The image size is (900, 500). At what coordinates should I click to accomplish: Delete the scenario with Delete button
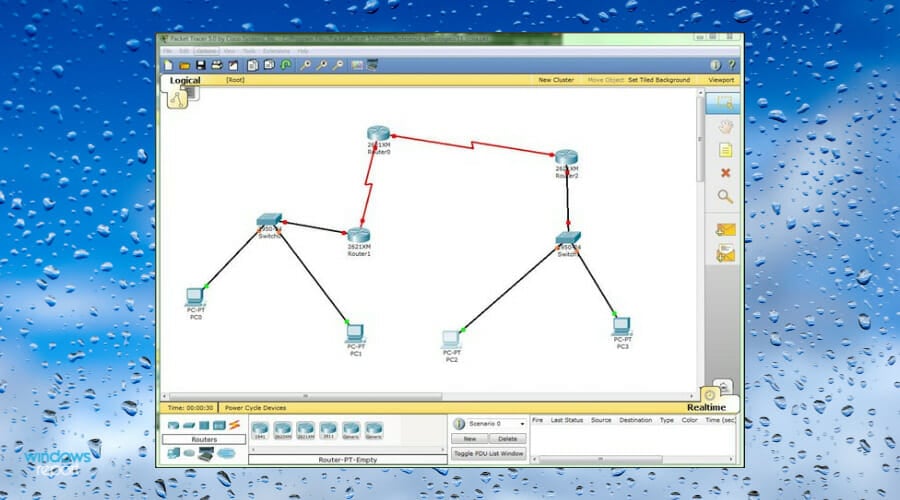pos(507,439)
